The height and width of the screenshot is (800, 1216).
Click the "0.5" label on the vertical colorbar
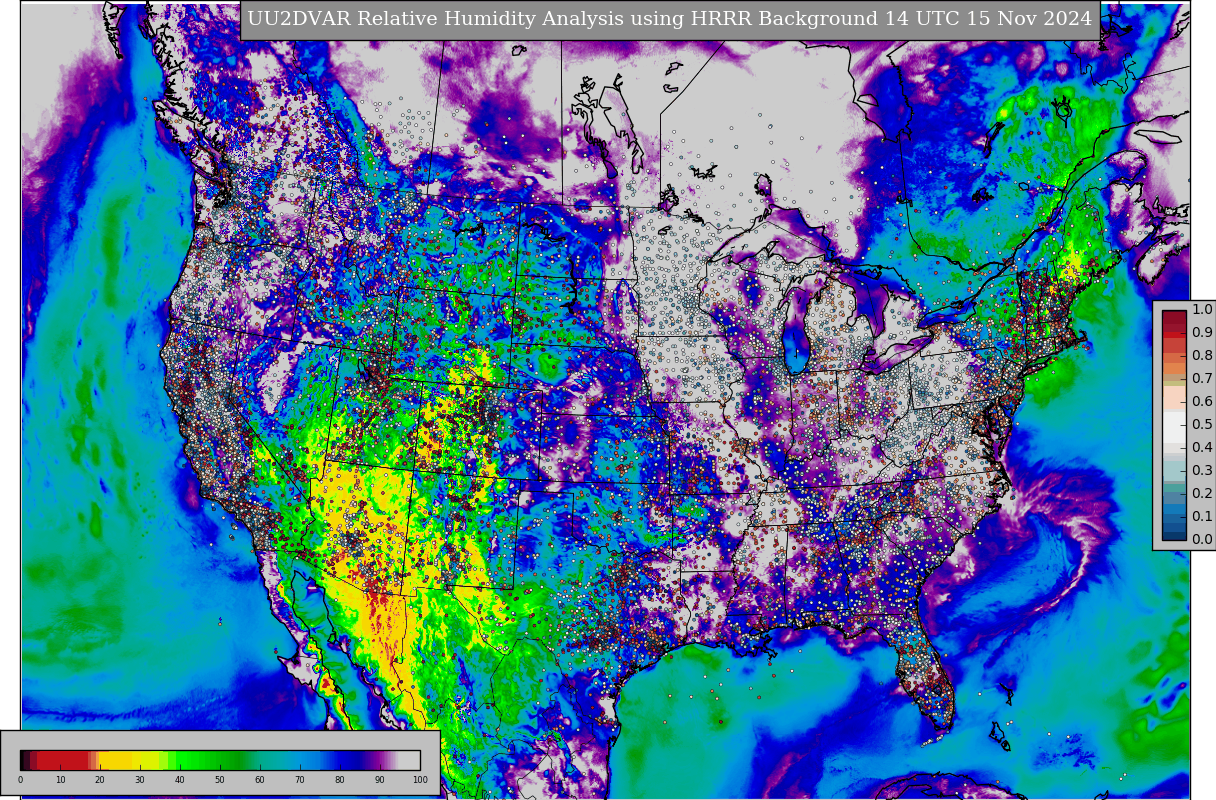click(1202, 425)
